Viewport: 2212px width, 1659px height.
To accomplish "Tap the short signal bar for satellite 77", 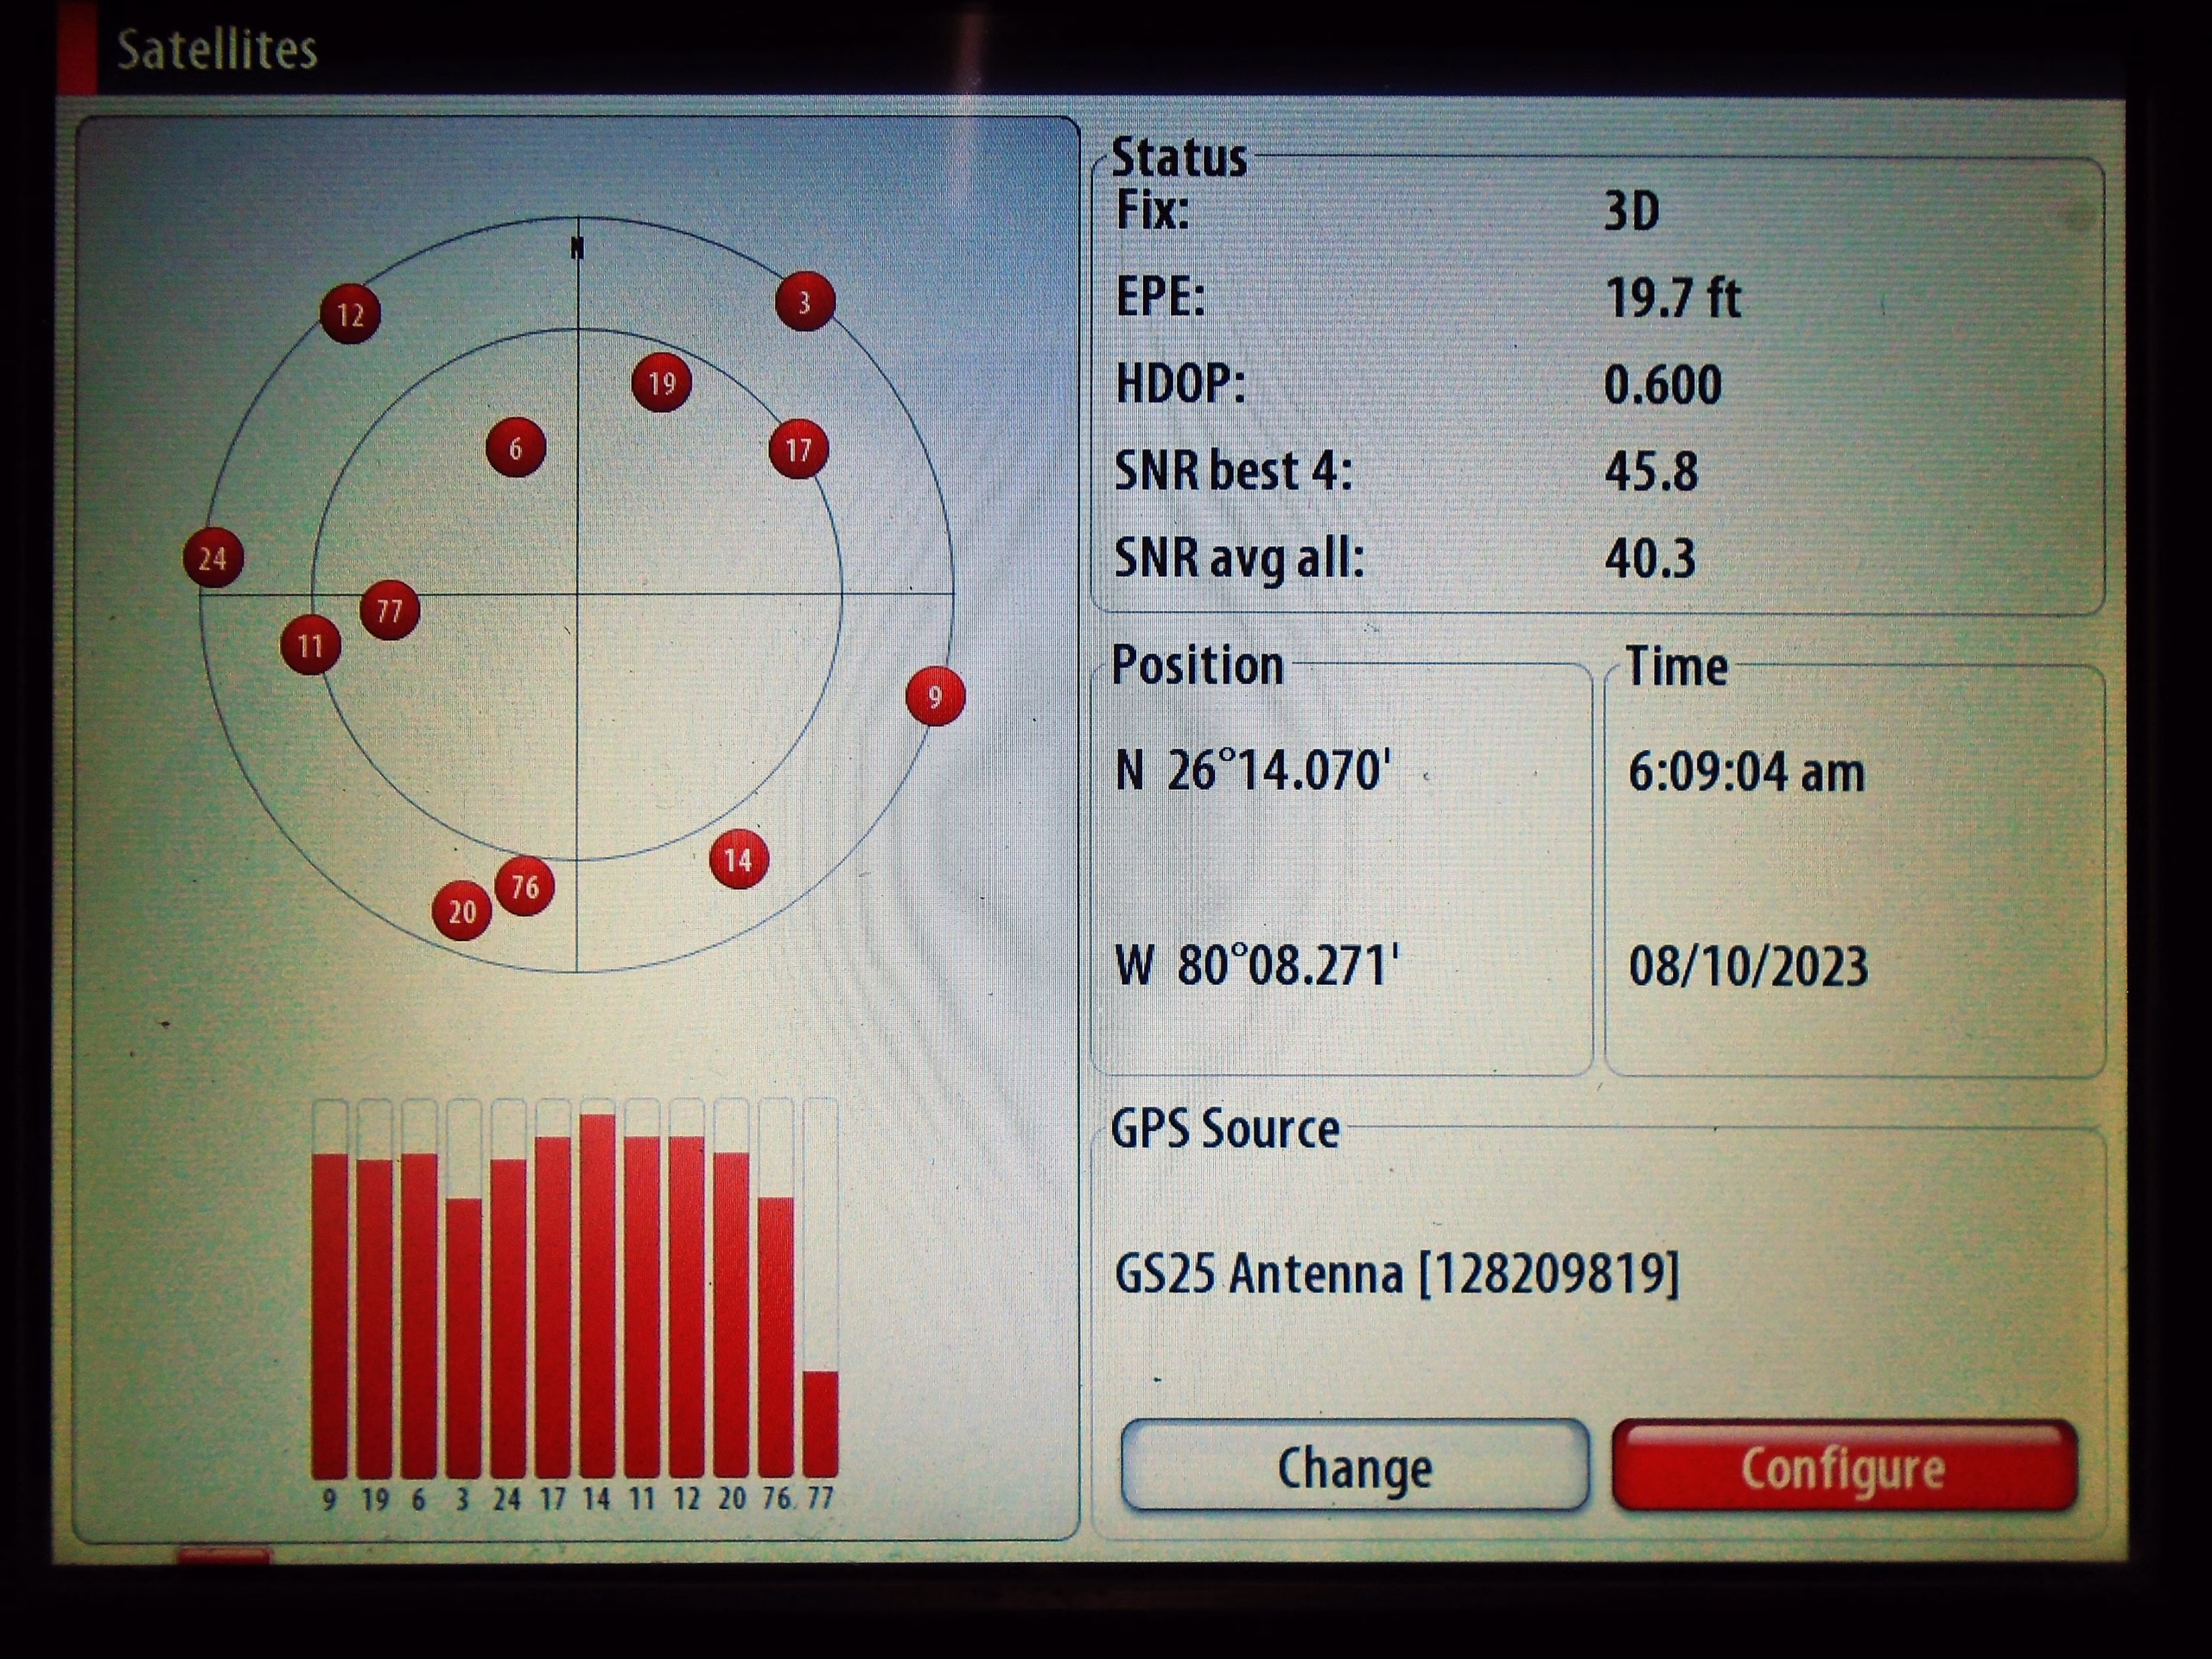I will pyautogui.click(x=820, y=1425).
